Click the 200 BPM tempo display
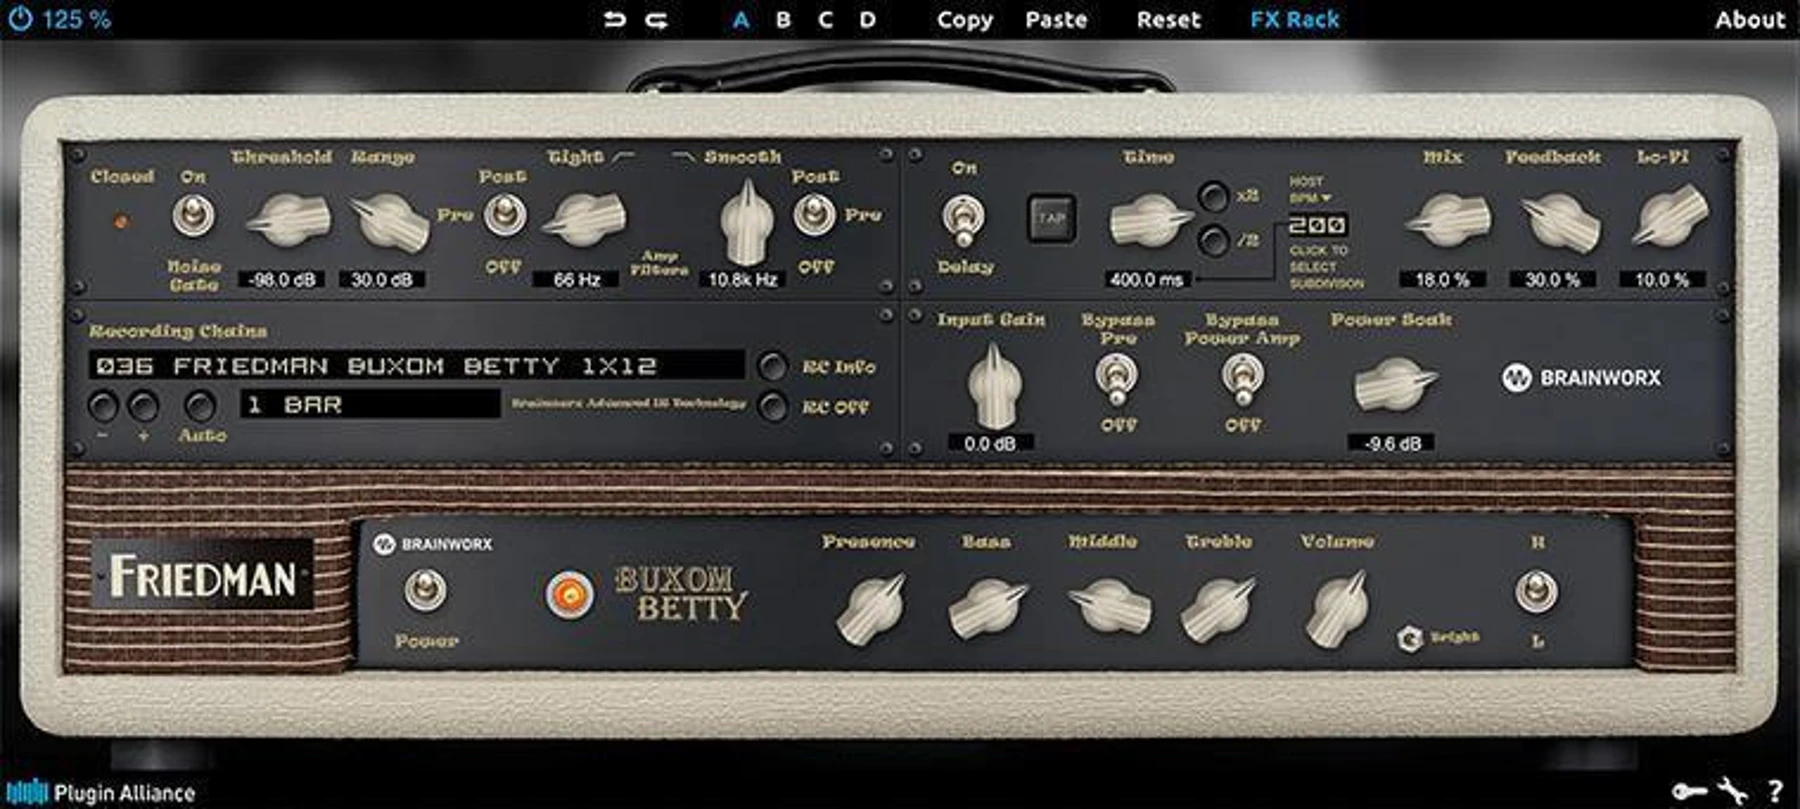 1317,224
